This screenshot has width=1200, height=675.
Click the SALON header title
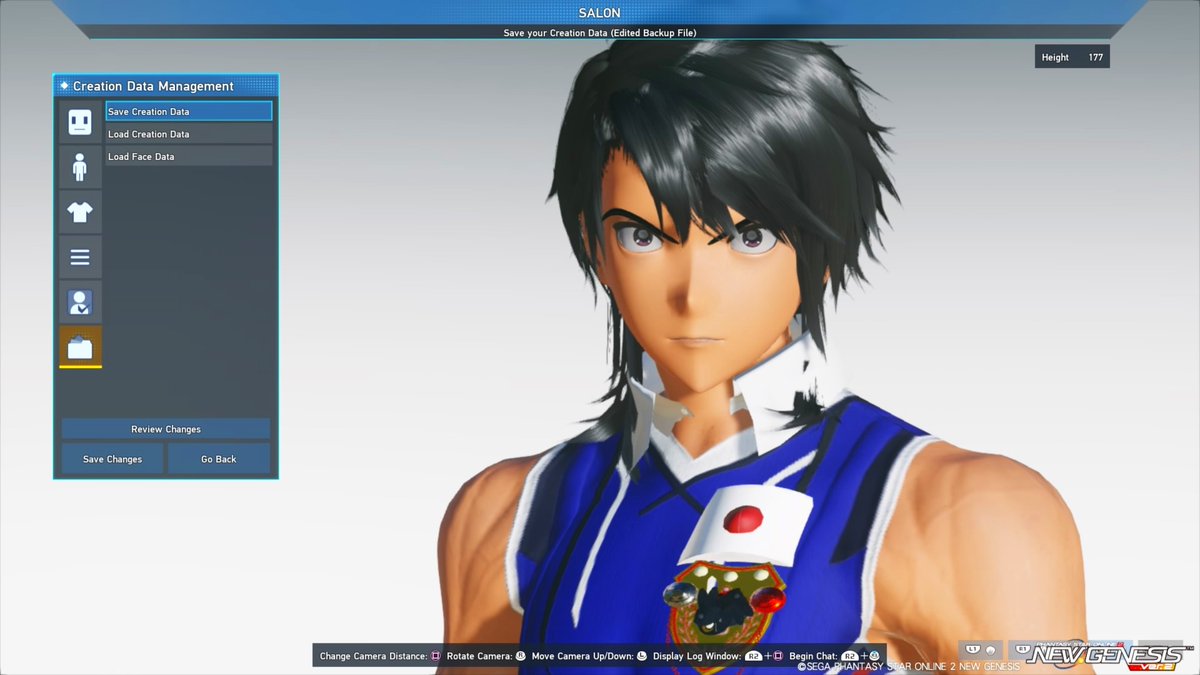point(600,12)
